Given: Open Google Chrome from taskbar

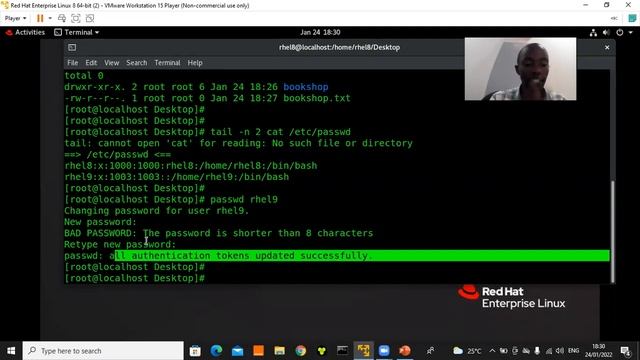Looking at the screenshot, I should [x=301, y=351].
